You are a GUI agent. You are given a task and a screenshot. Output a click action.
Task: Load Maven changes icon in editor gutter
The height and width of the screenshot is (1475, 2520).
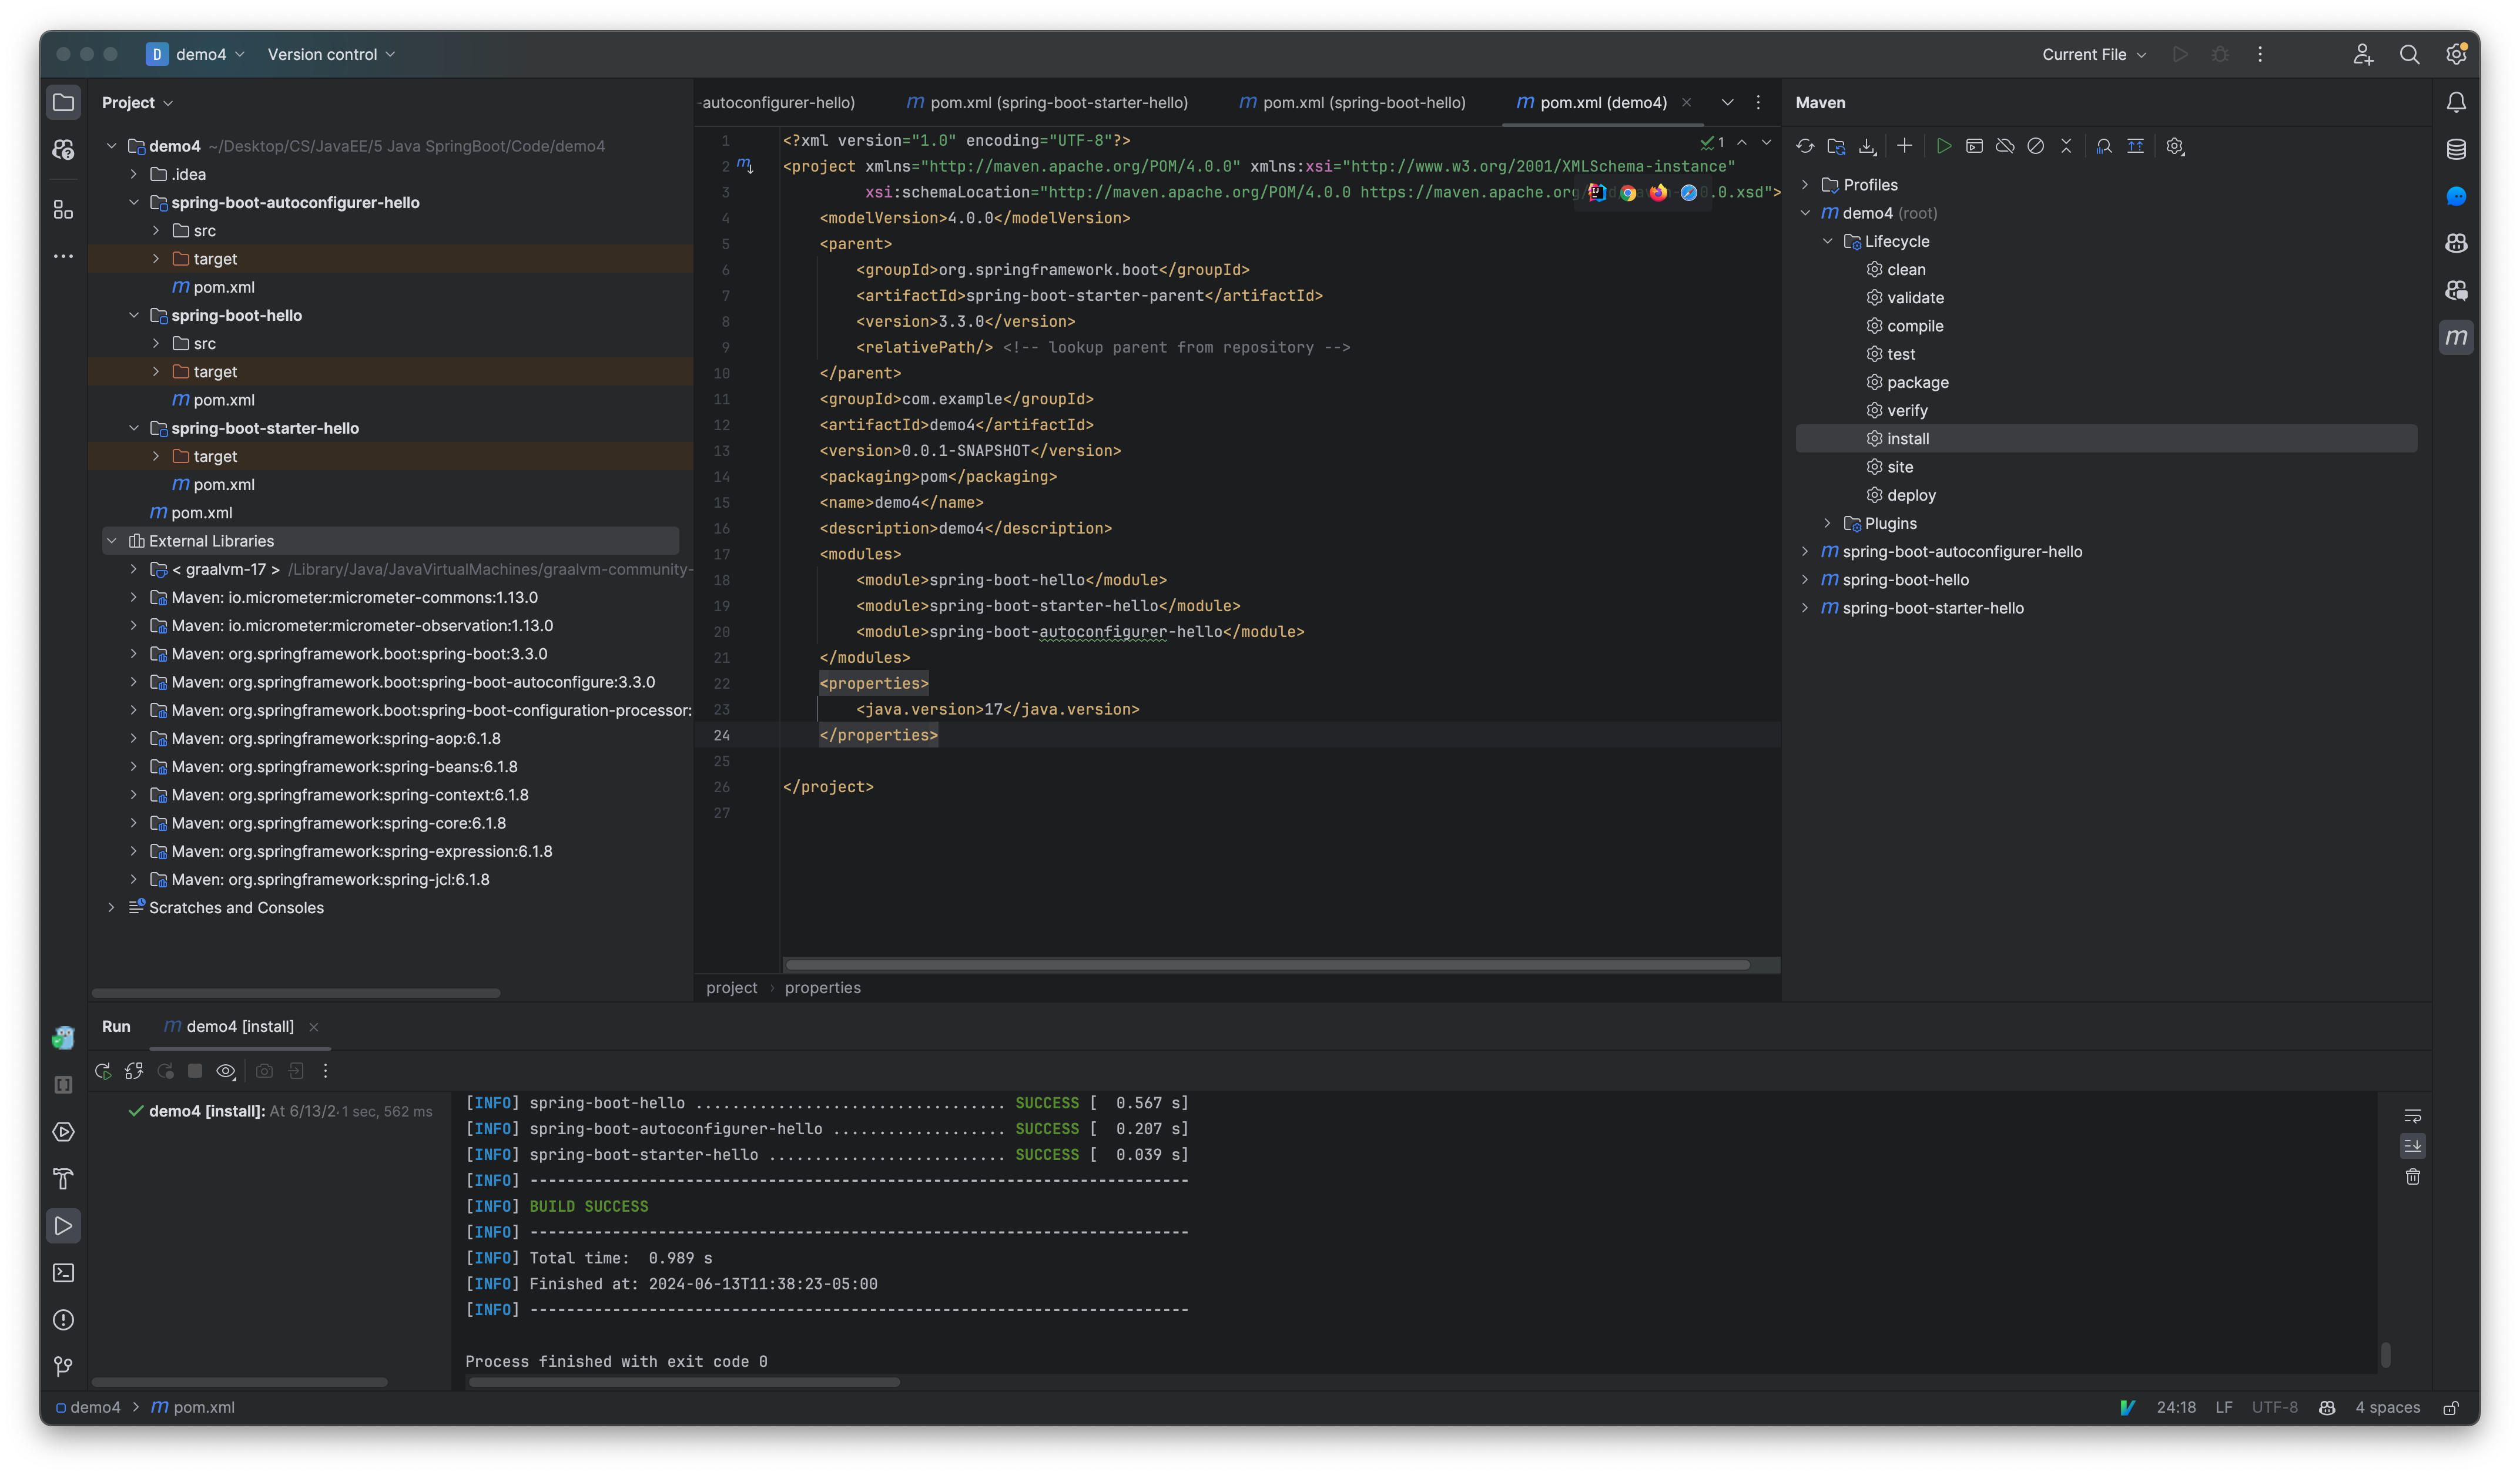point(745,165)
